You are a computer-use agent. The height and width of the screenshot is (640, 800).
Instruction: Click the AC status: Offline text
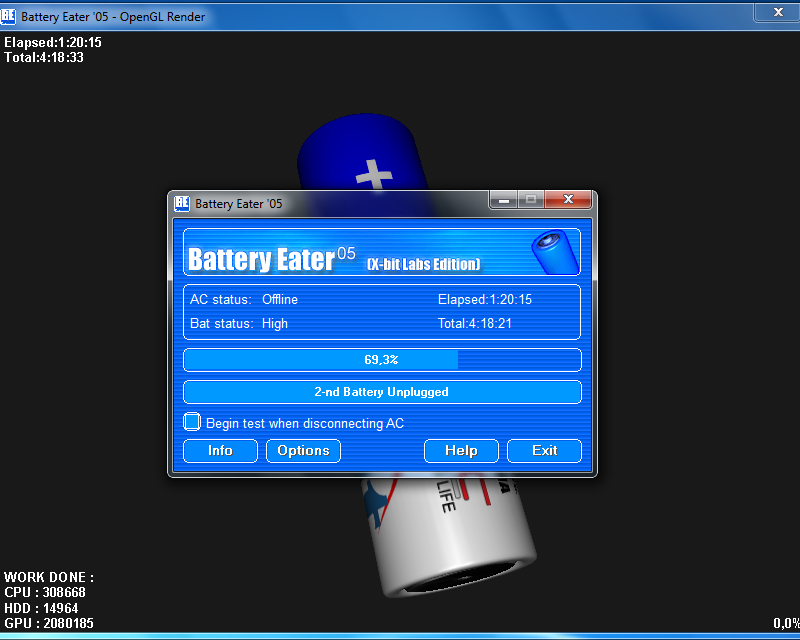coord(244,300)
